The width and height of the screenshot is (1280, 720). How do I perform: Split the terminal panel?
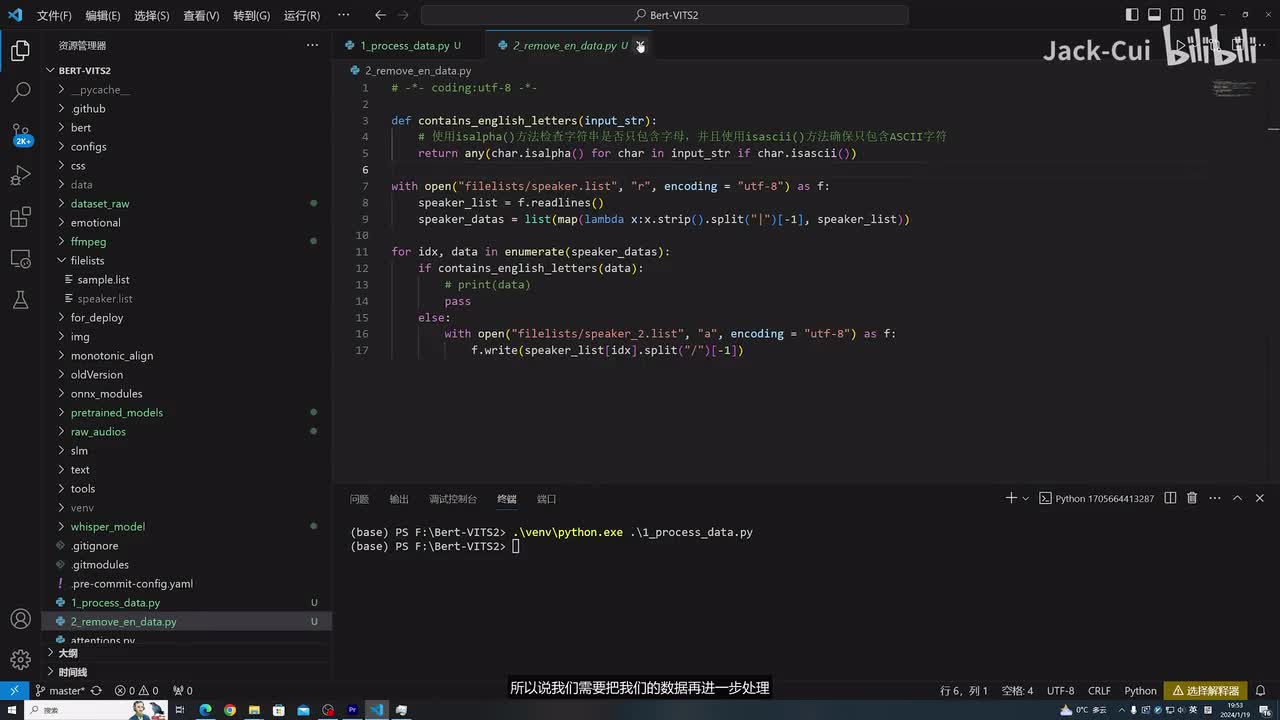1170,498
